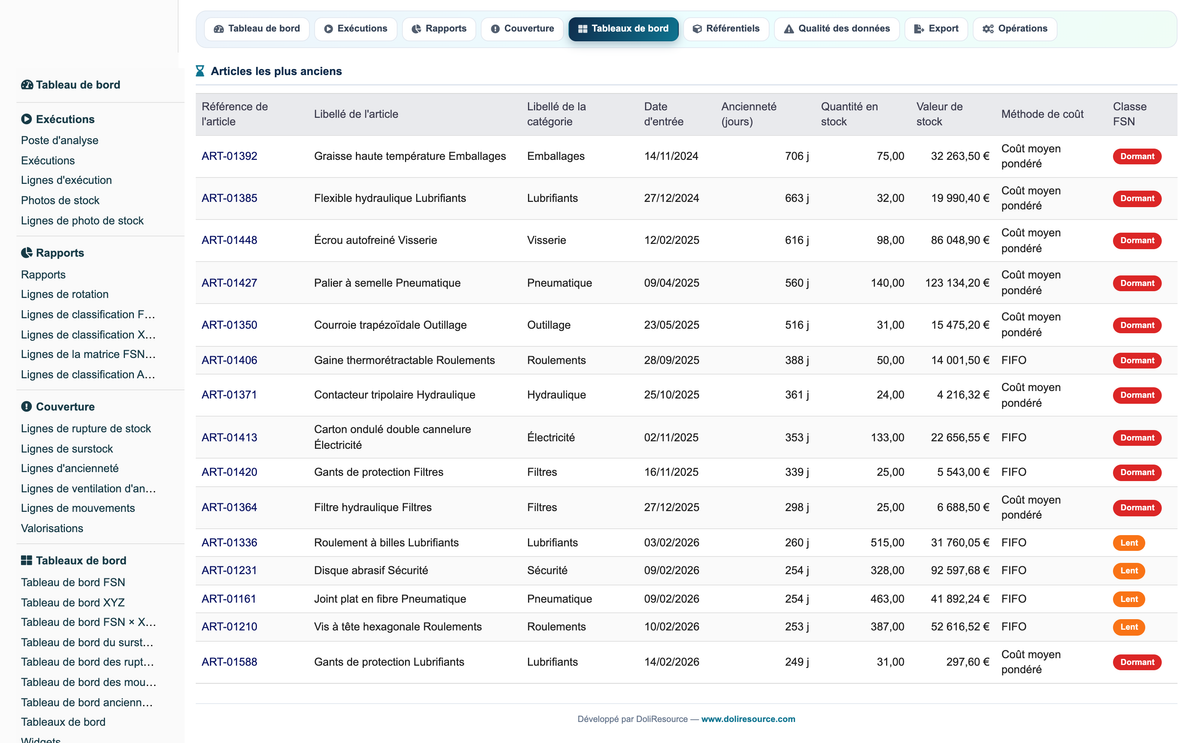Viewport: 1200px width, 743px height.
Task: Open article link ART-01350
Action: click(229, 325)
